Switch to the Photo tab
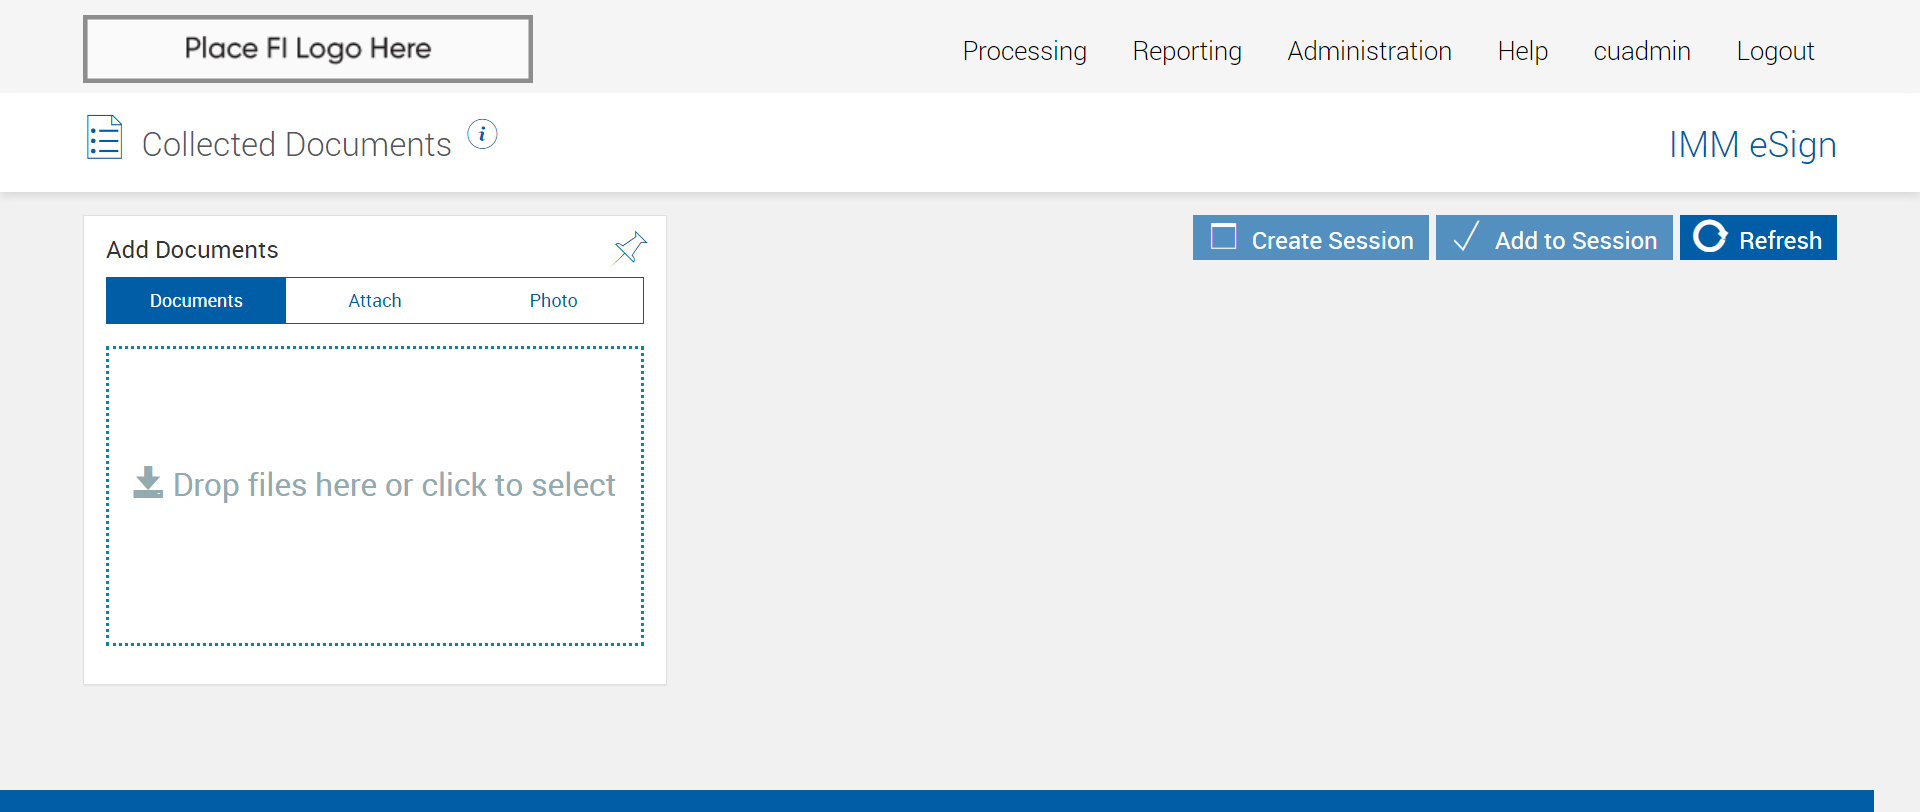The height and width of the screenshot is (812, 1920). (553, 300)
